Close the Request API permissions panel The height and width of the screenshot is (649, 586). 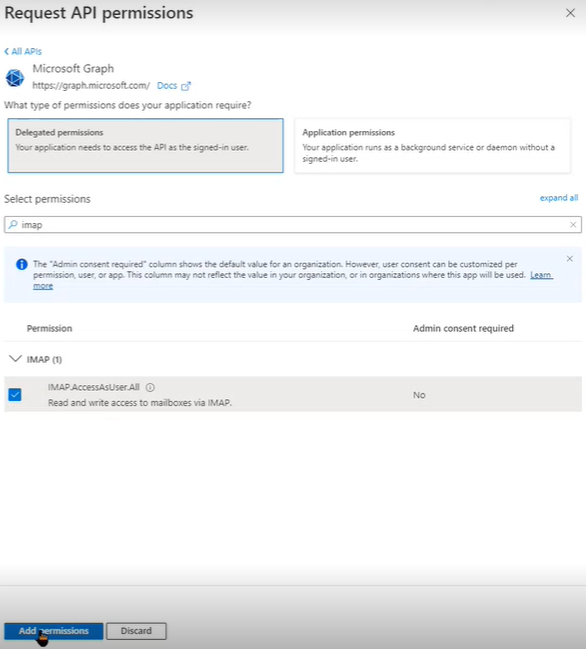pyautogui.click(x=570, y=13)
